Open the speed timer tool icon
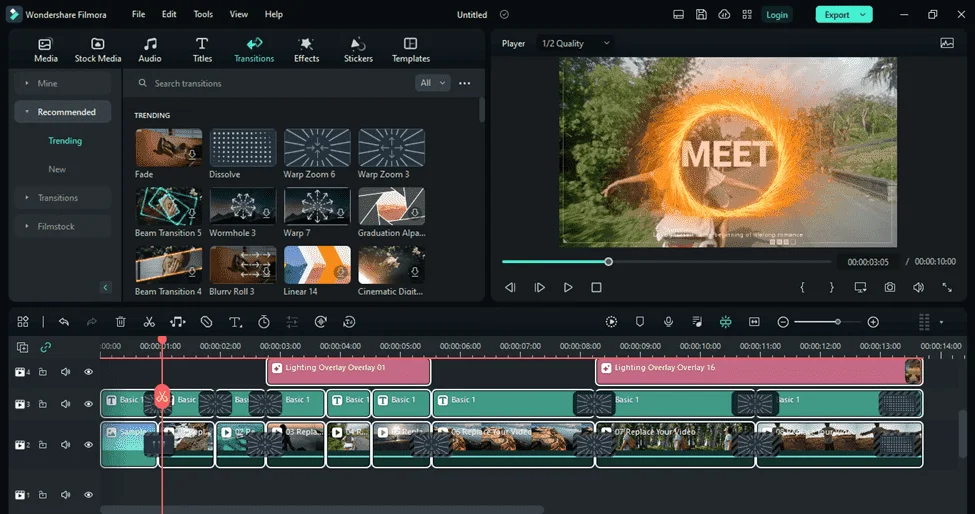 pyautogui.click(x=264, y=322)
